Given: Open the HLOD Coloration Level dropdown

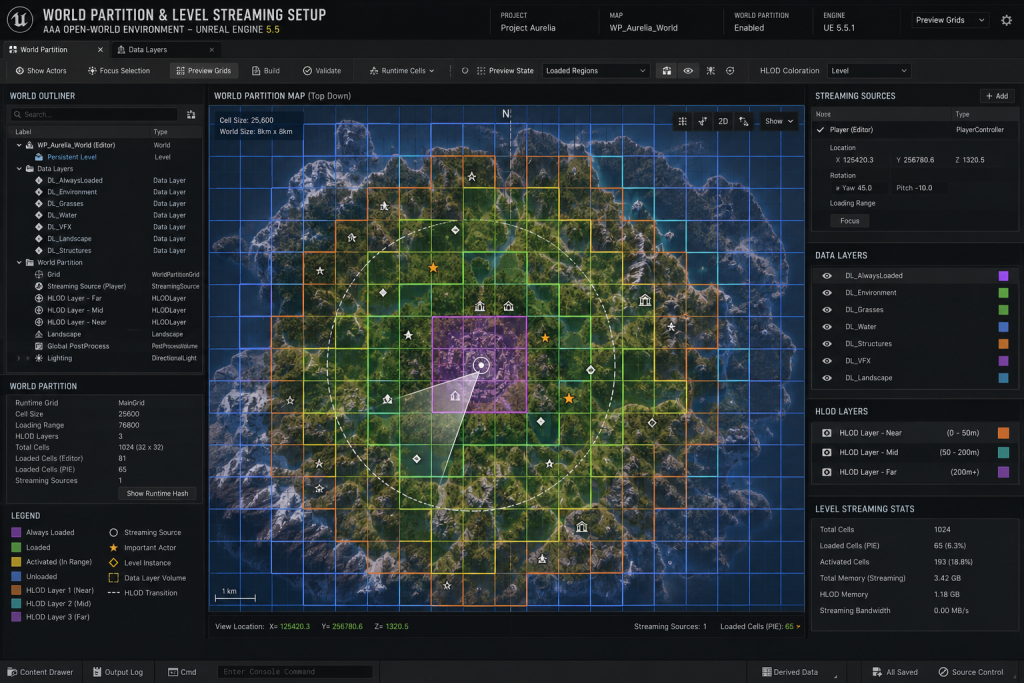Looking at the screenshot, I should [869, 71].
